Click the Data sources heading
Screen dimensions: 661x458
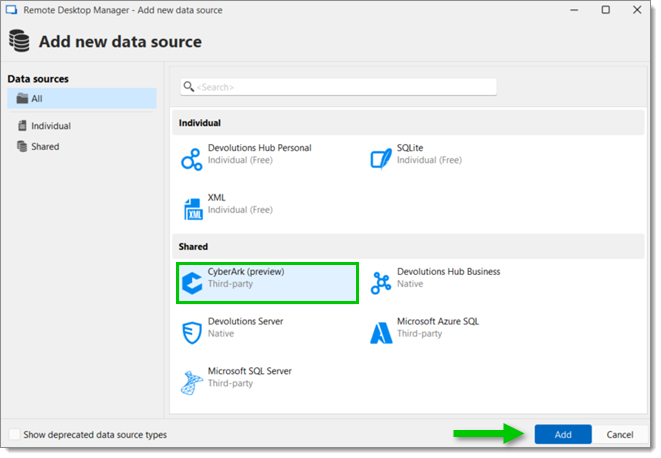(38, 79)
